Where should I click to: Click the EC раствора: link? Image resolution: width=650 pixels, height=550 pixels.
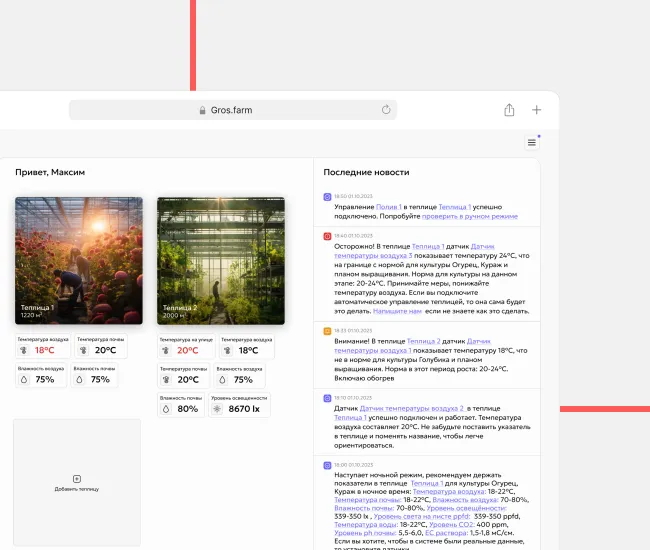click(x=446, y=533)
